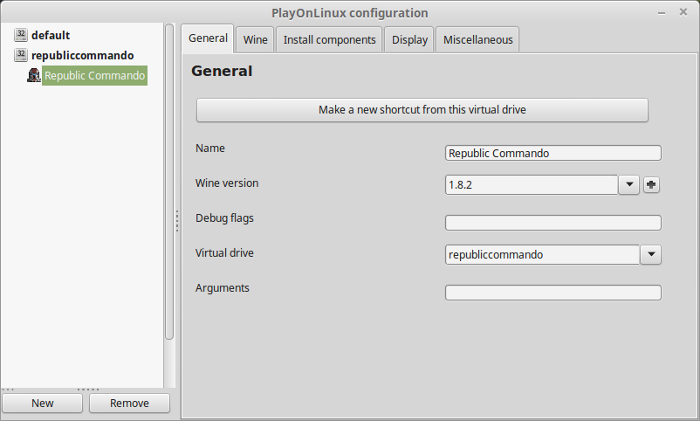
Task: Click the Remove button
Action: click(129, 403)
